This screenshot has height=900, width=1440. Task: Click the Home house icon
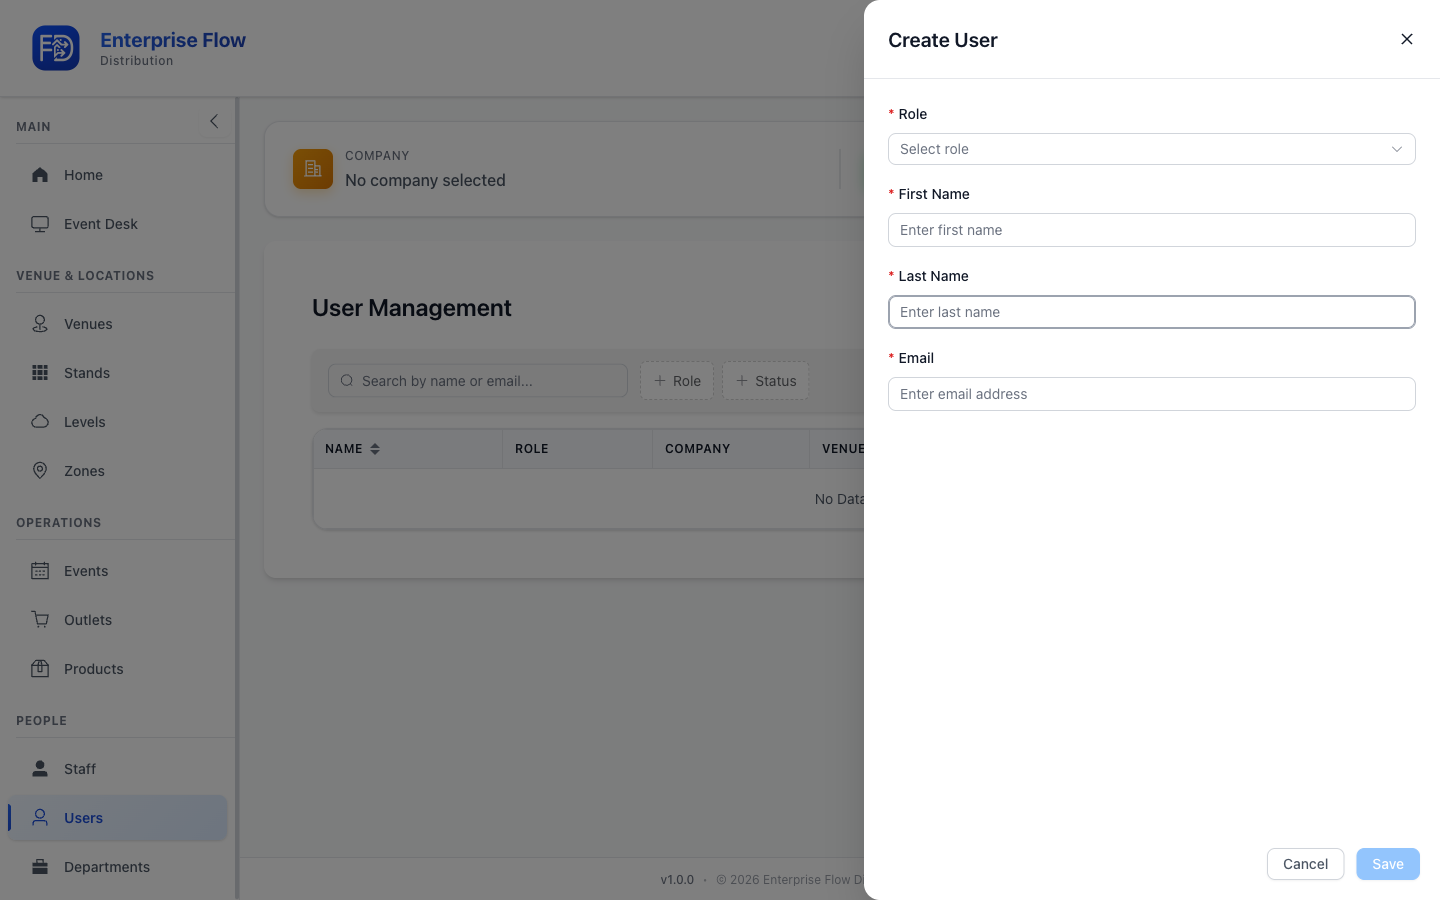coord(40,175)
